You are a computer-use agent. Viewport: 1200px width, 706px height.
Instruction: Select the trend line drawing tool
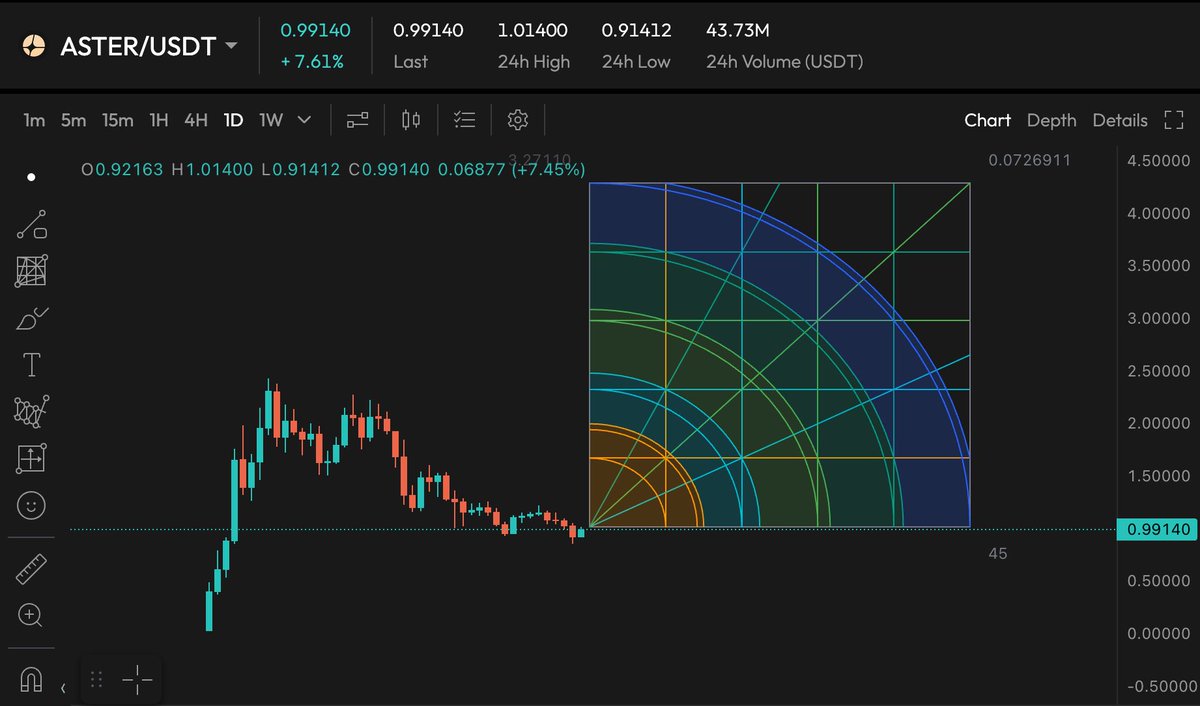(x=31, y=223)
